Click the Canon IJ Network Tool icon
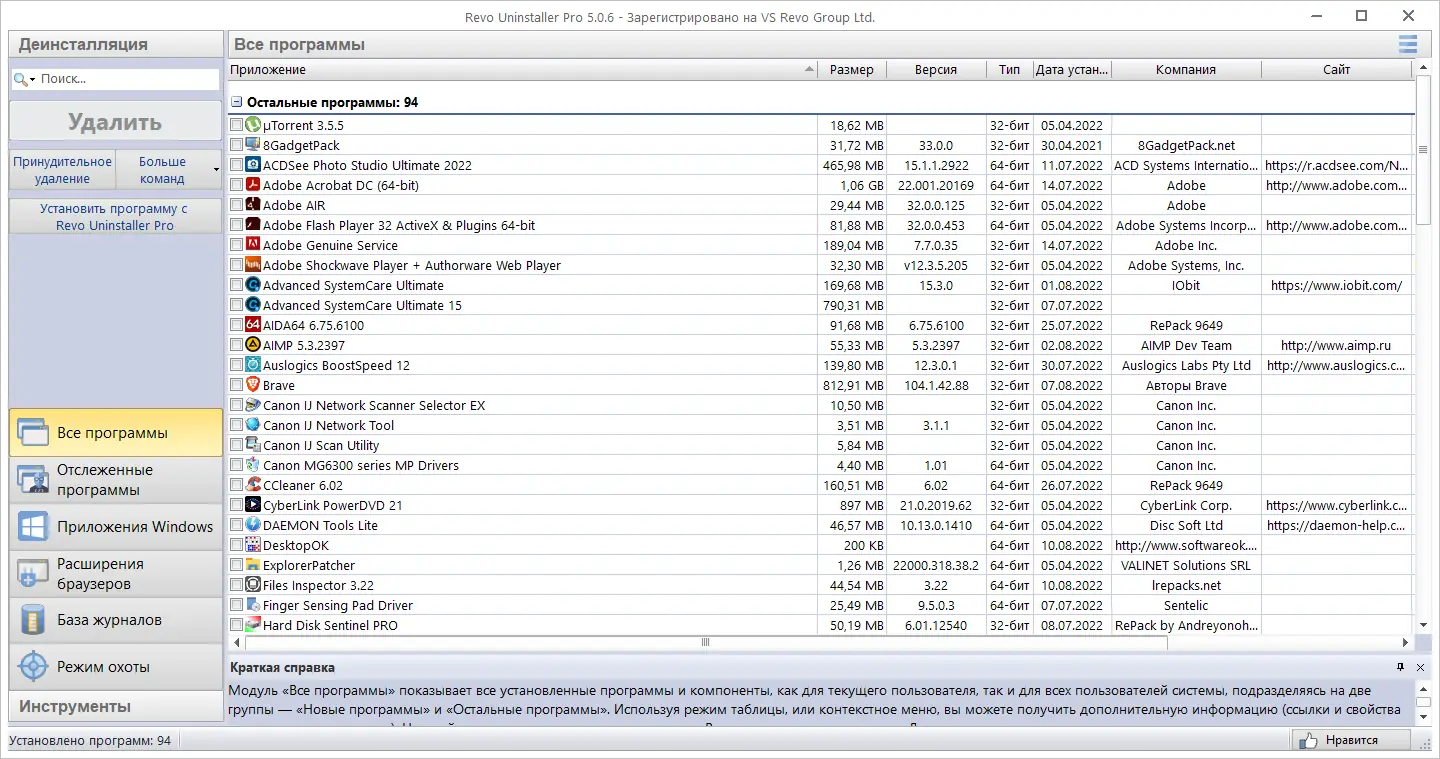 point(253,425)
